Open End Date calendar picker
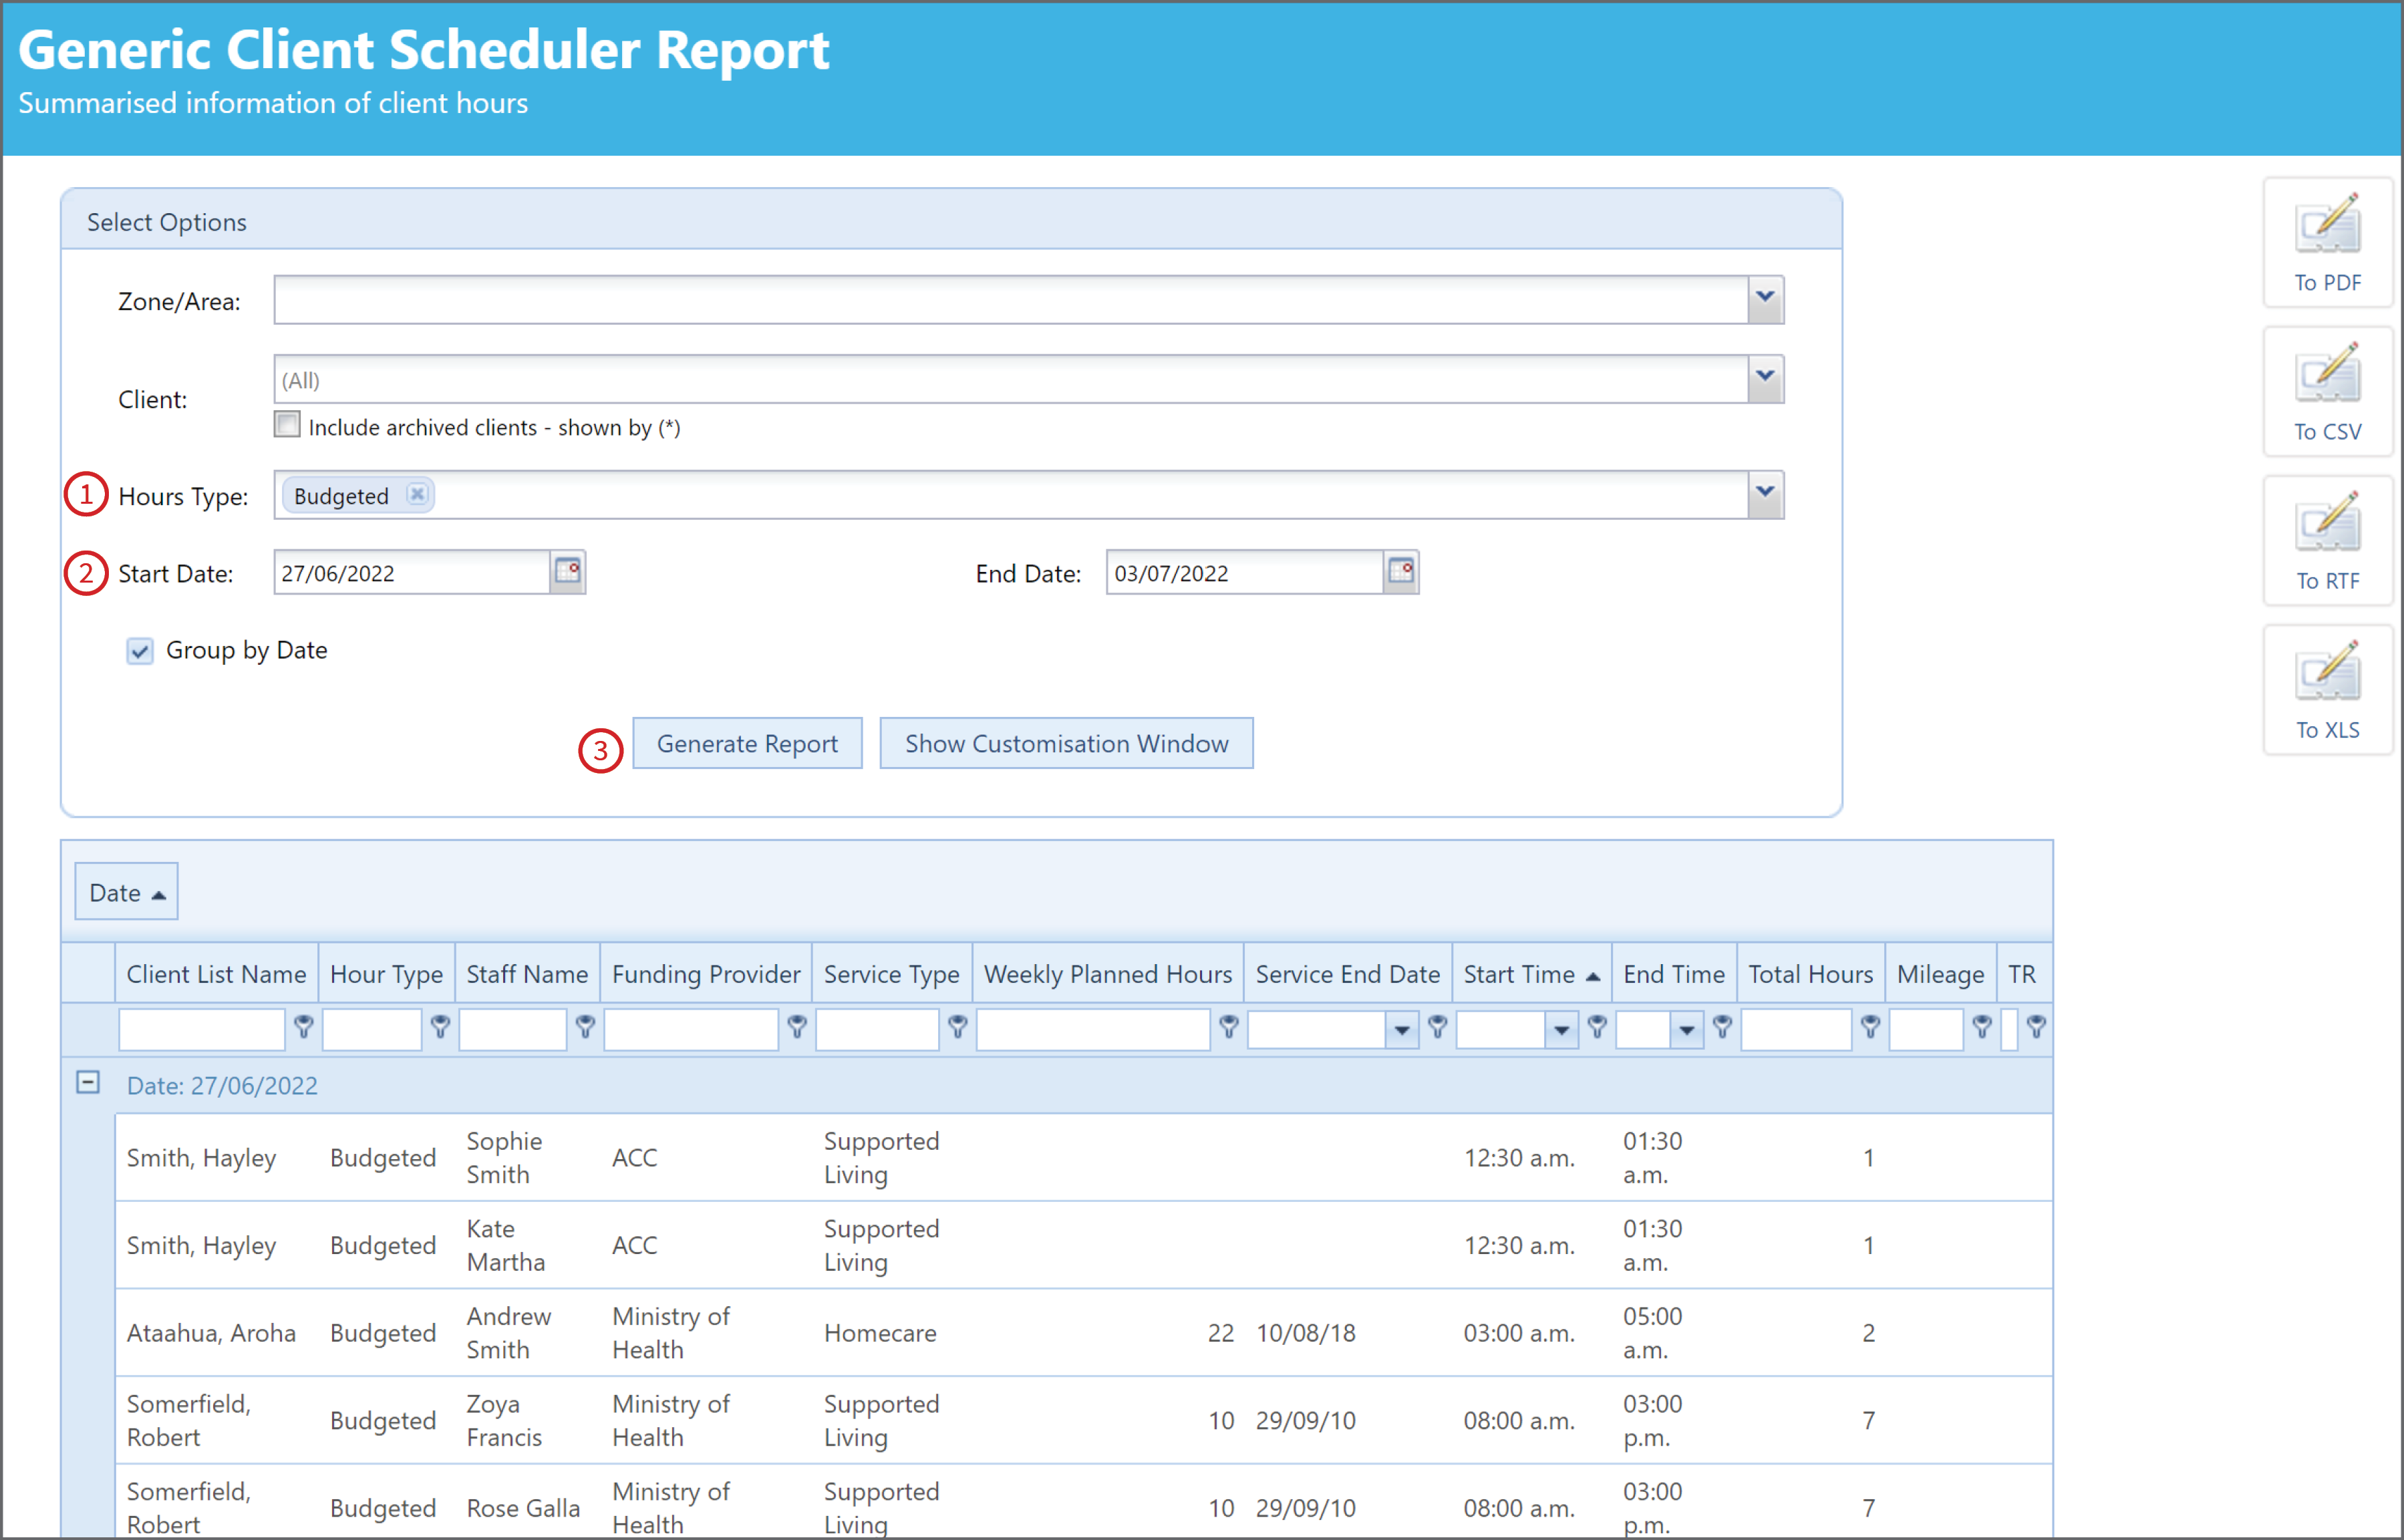 pos(1401,572)
